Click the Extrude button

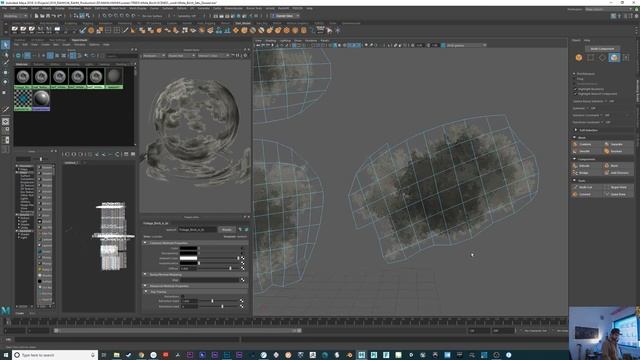[586, 166]
